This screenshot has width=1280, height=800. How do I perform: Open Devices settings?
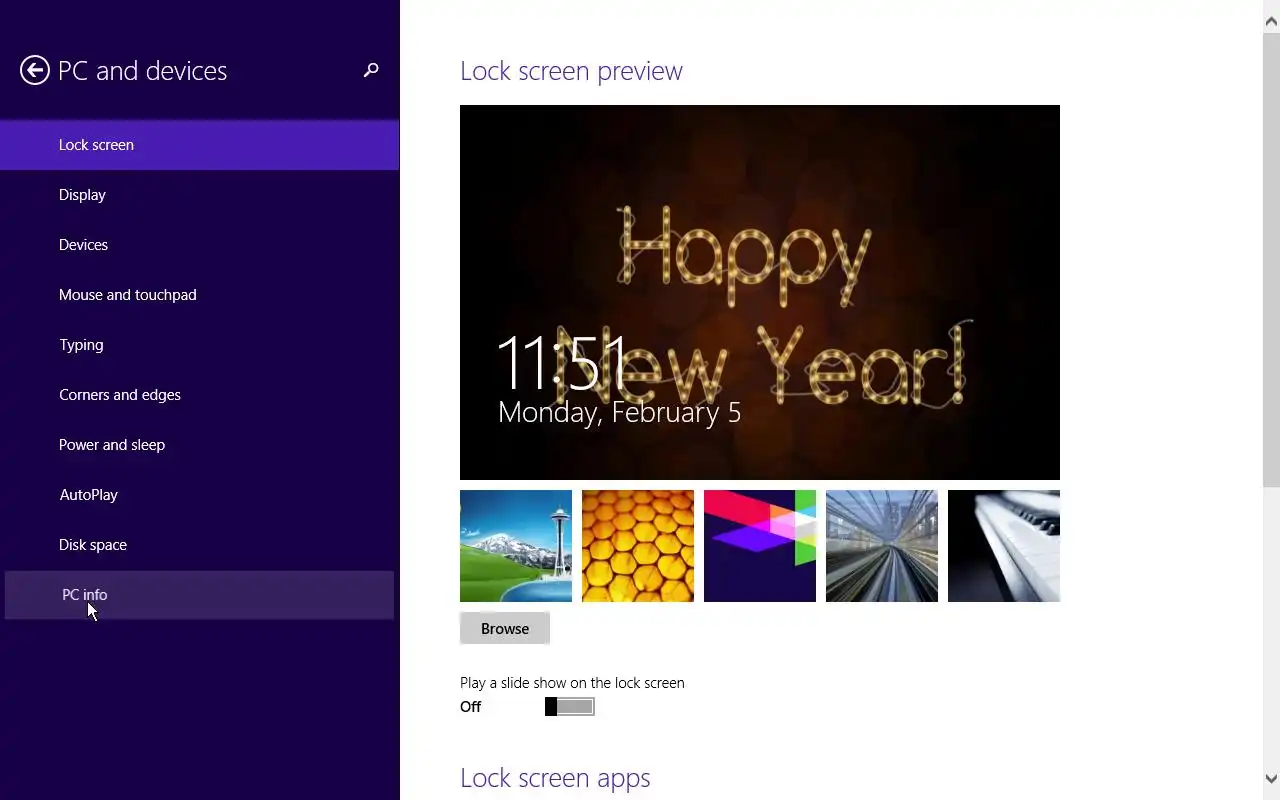pyautogui.click(x=200, y=245)
